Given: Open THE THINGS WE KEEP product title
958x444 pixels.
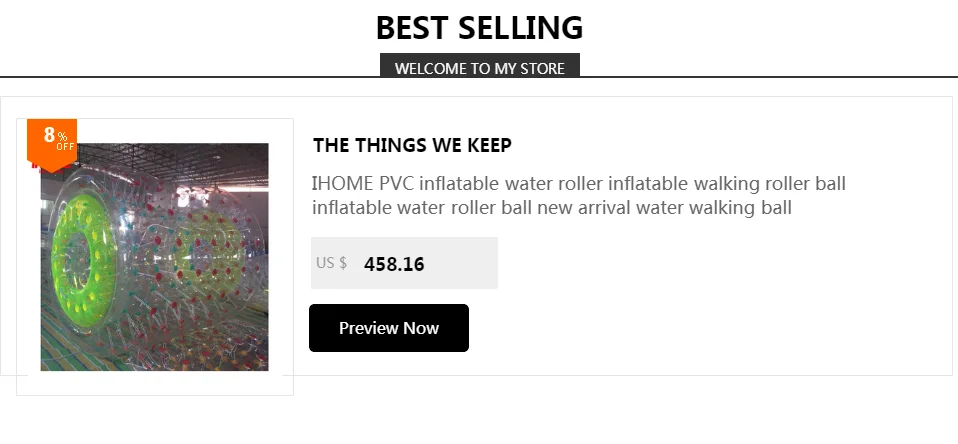Looking at the screenshot, I should 412,145.
